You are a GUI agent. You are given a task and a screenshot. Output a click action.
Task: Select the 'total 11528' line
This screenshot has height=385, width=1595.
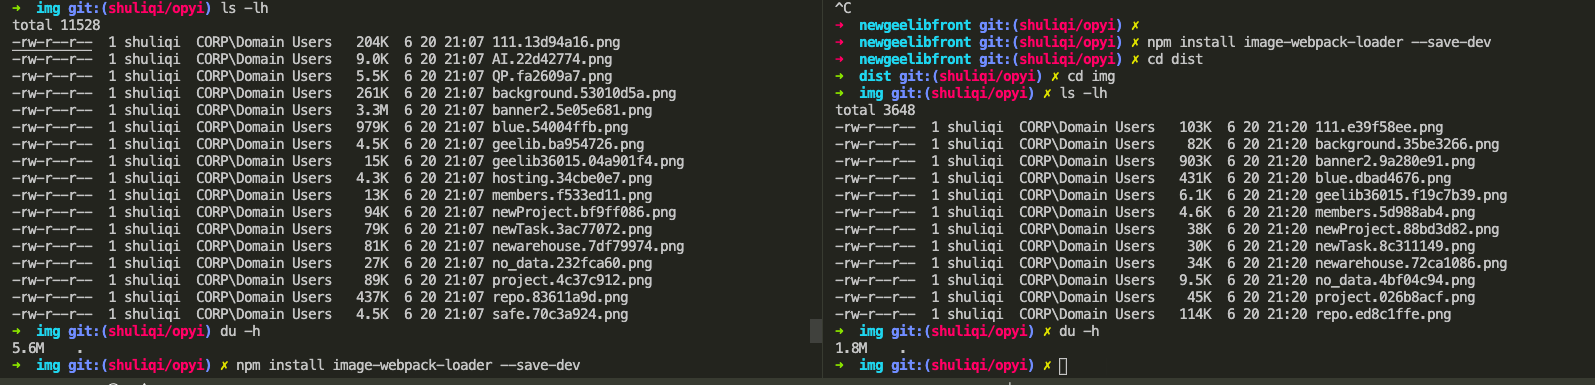click(56, 25)
